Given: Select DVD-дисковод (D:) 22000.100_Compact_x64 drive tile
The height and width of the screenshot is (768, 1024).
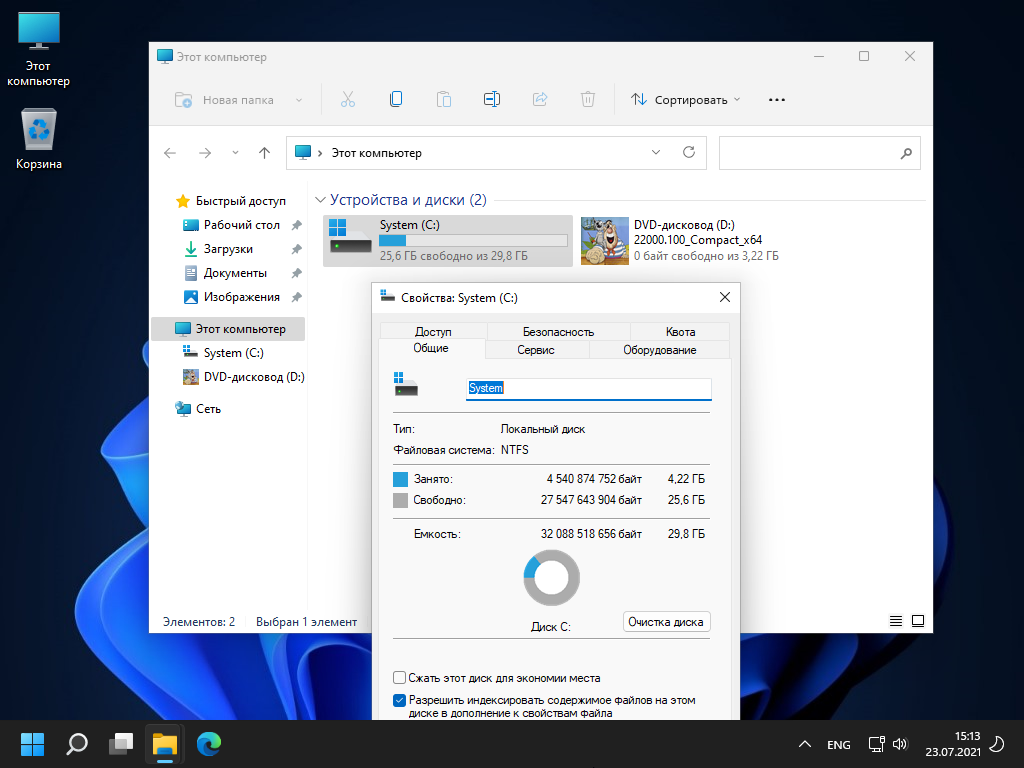Looking at the screenshot, I should [681, 240].
